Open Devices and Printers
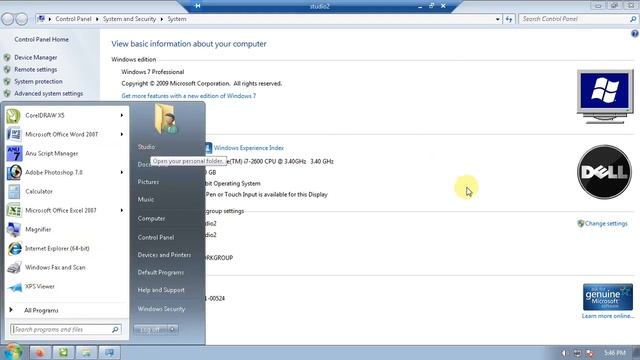This screenshot has width=640, height=360. (x=164, y=255)
